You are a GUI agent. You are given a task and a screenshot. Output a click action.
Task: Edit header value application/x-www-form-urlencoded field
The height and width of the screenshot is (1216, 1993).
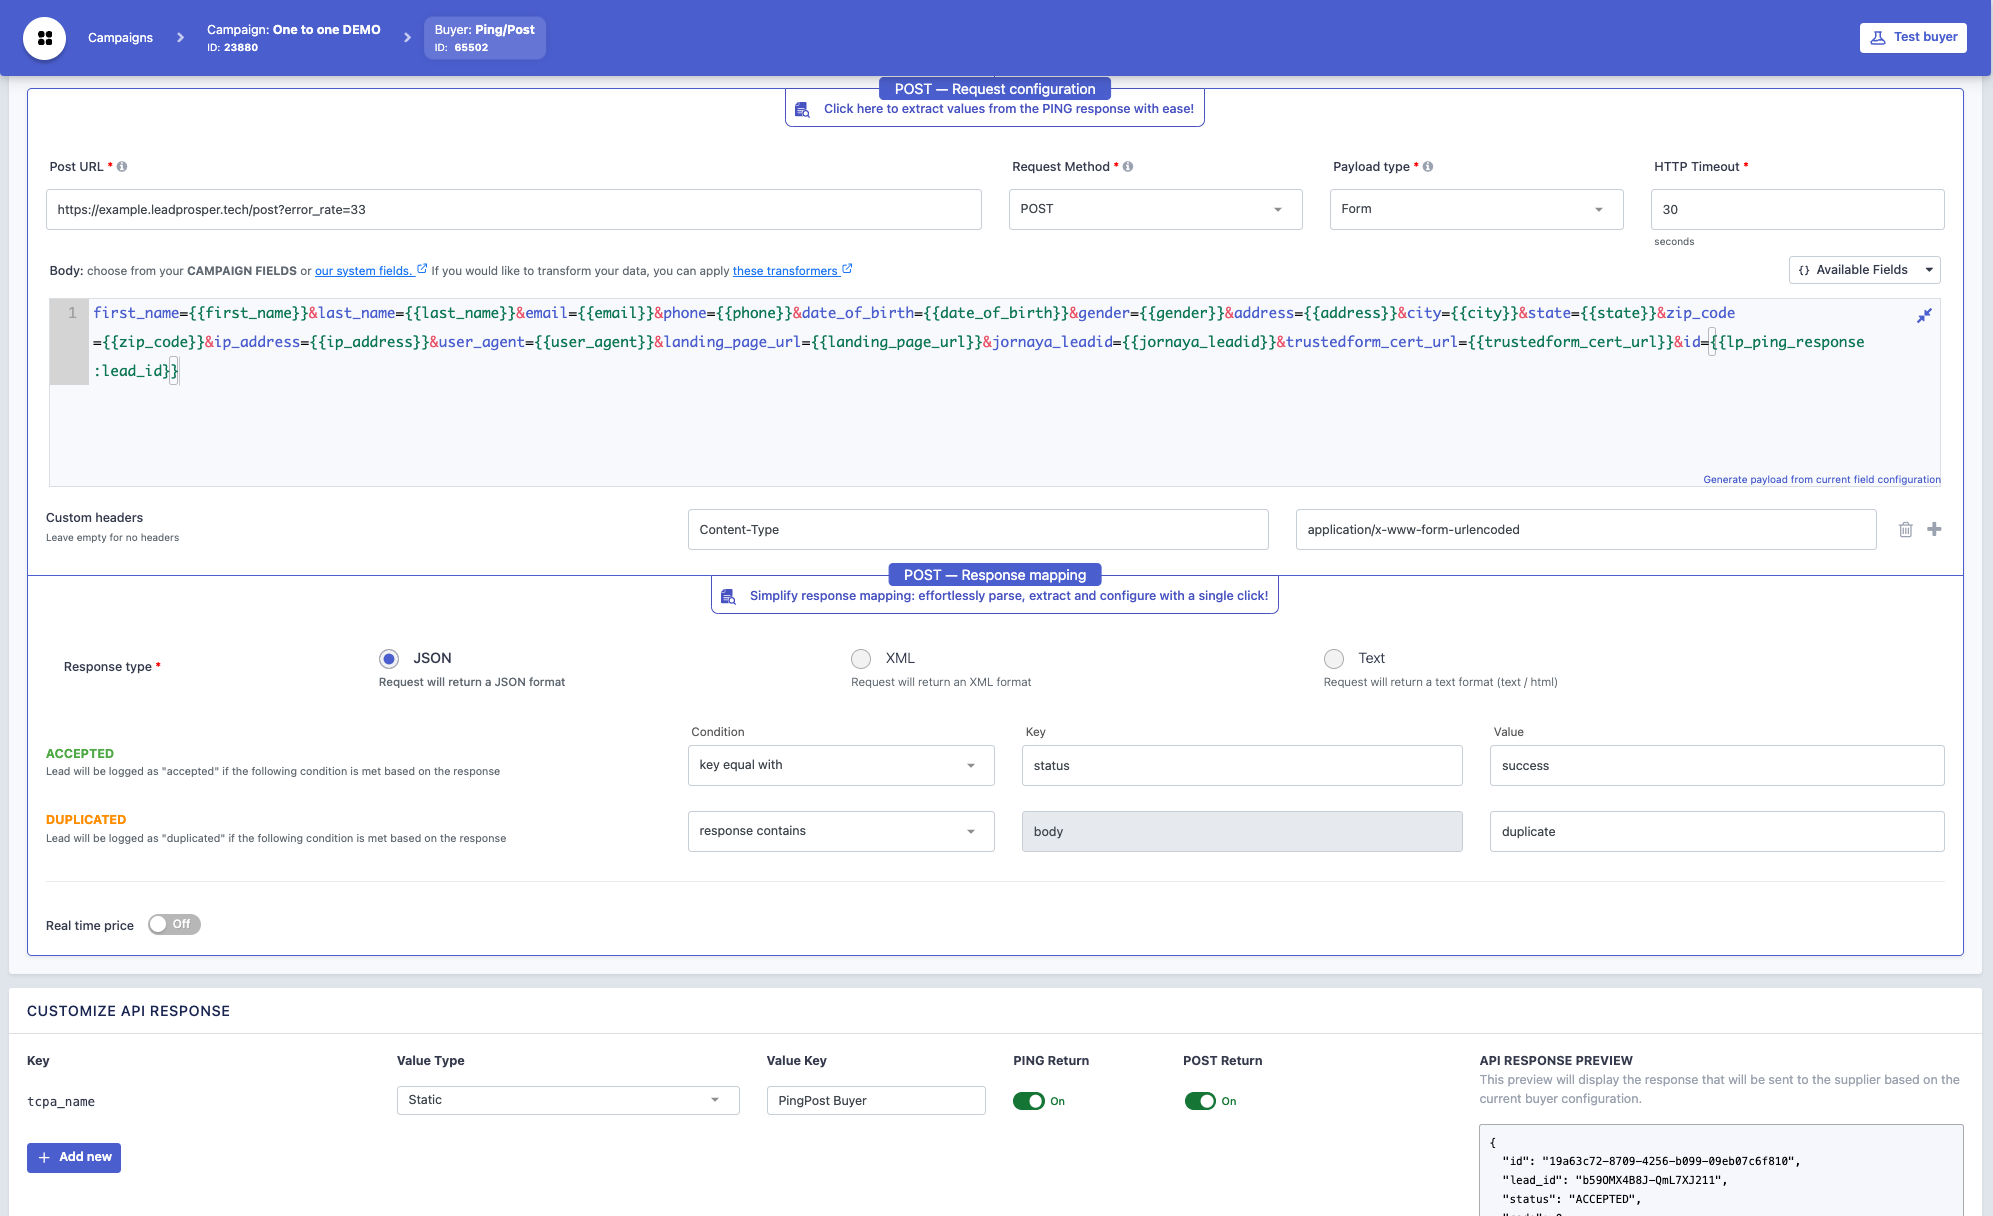pyautogui.click(x=1586, y=530)
